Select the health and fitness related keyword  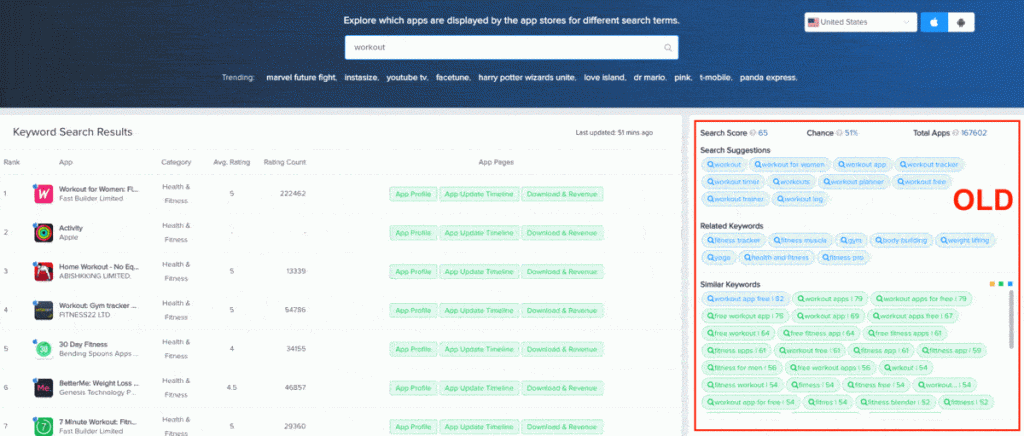776,257
